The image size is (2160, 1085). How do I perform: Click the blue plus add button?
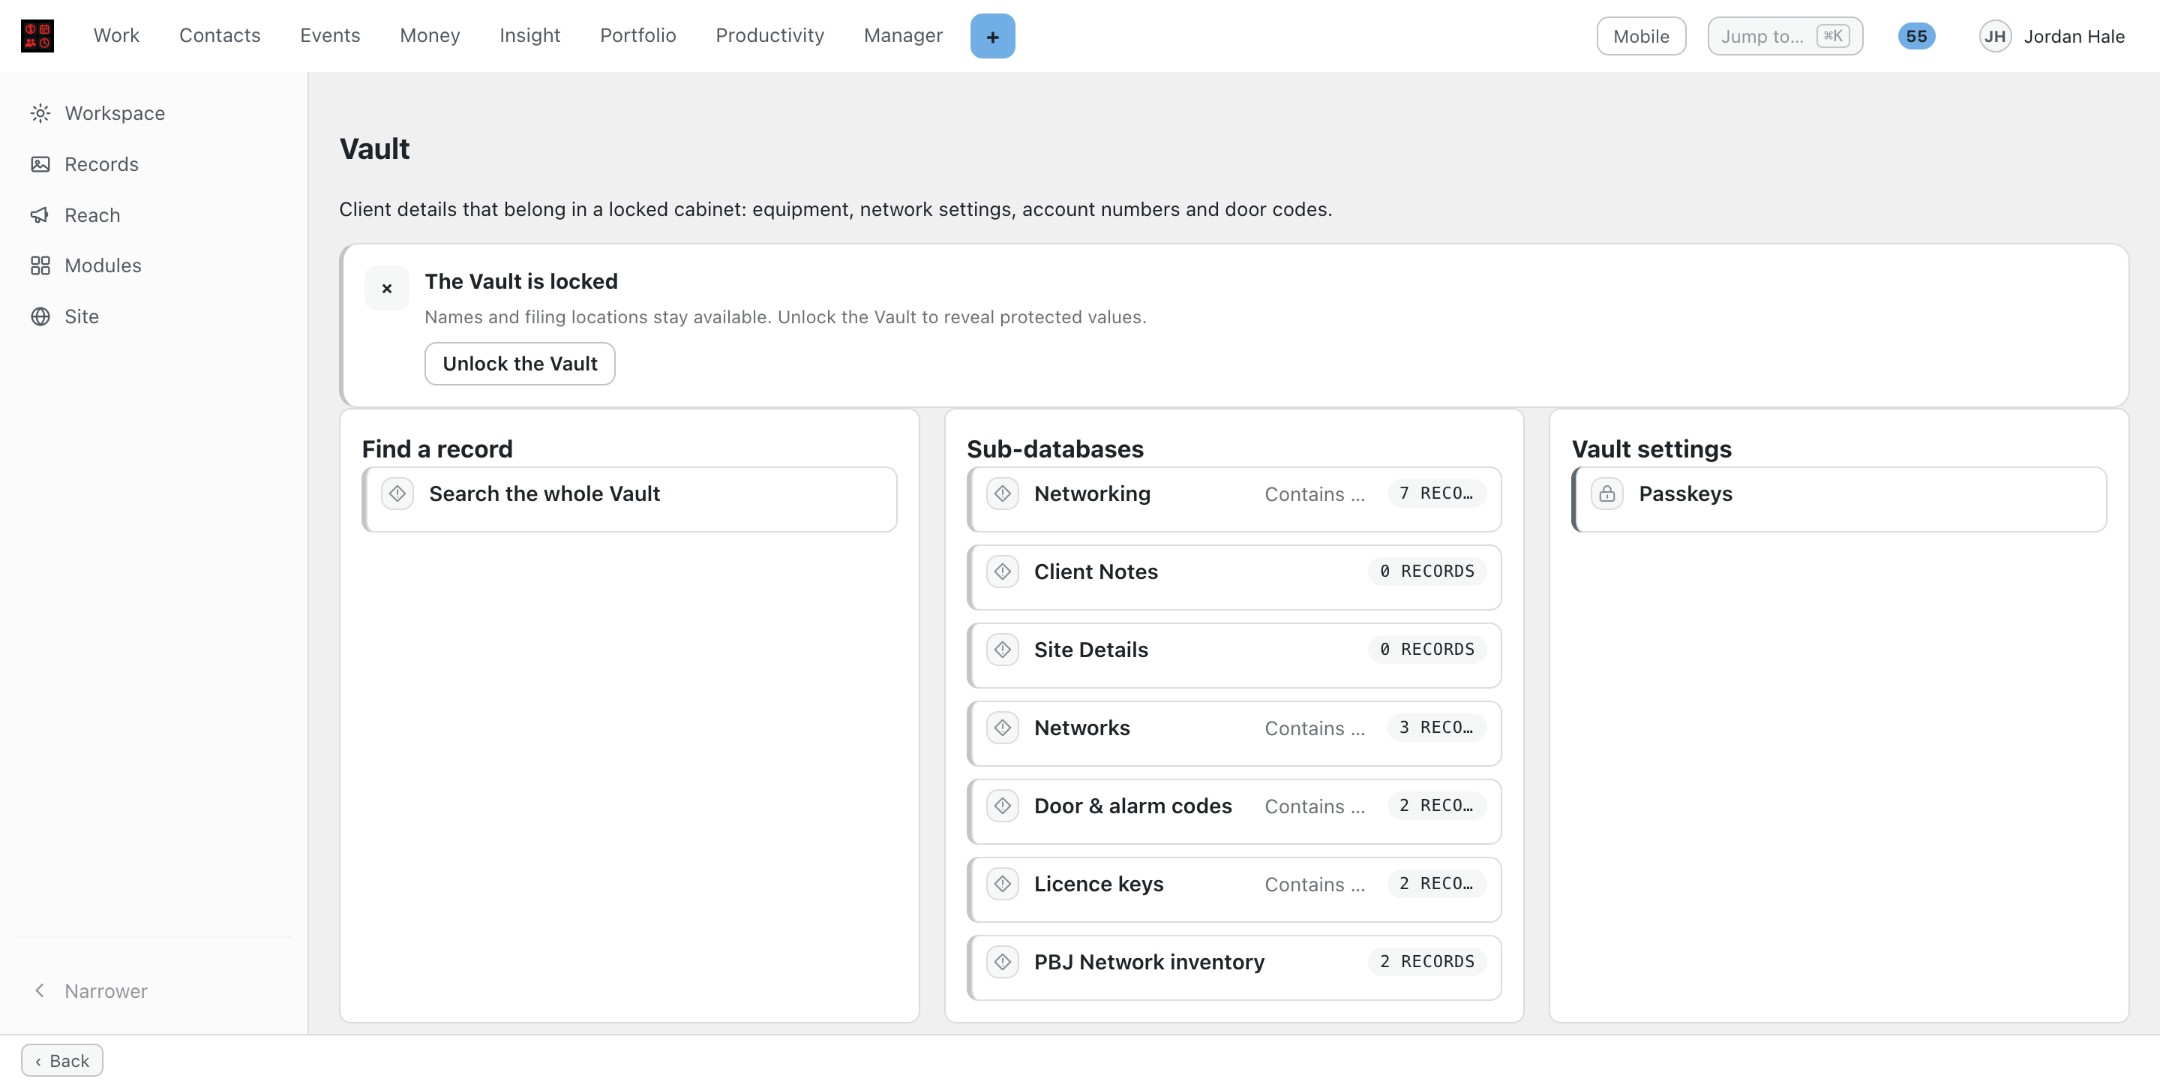[x=992, y=36]
